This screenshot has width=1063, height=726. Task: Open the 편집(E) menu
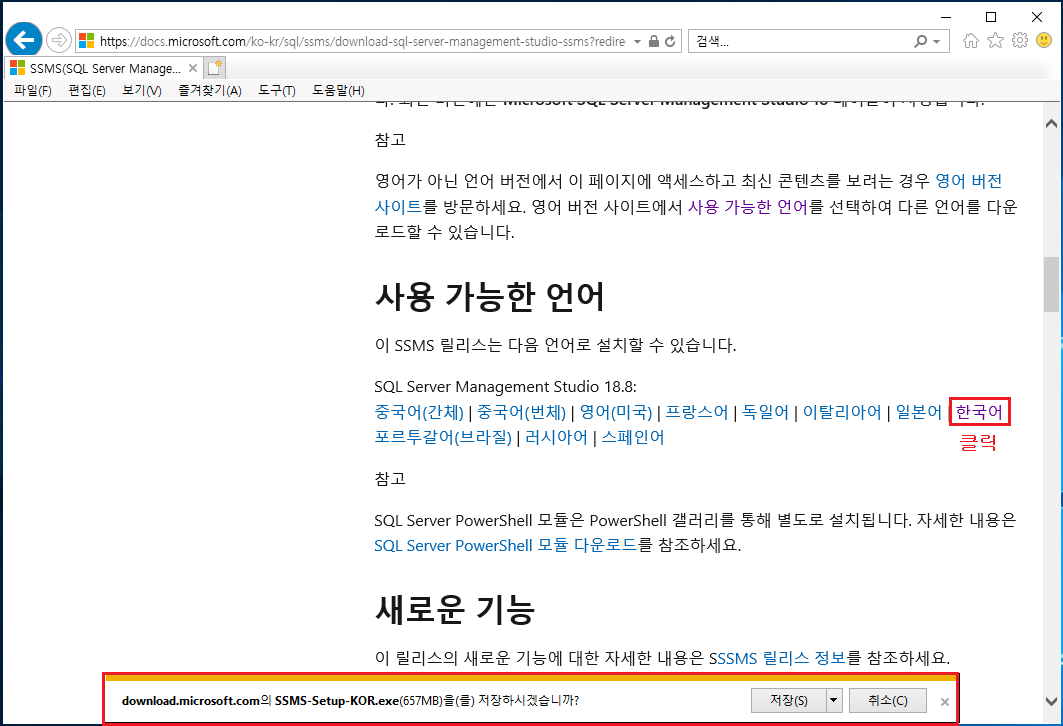(87, 90)
